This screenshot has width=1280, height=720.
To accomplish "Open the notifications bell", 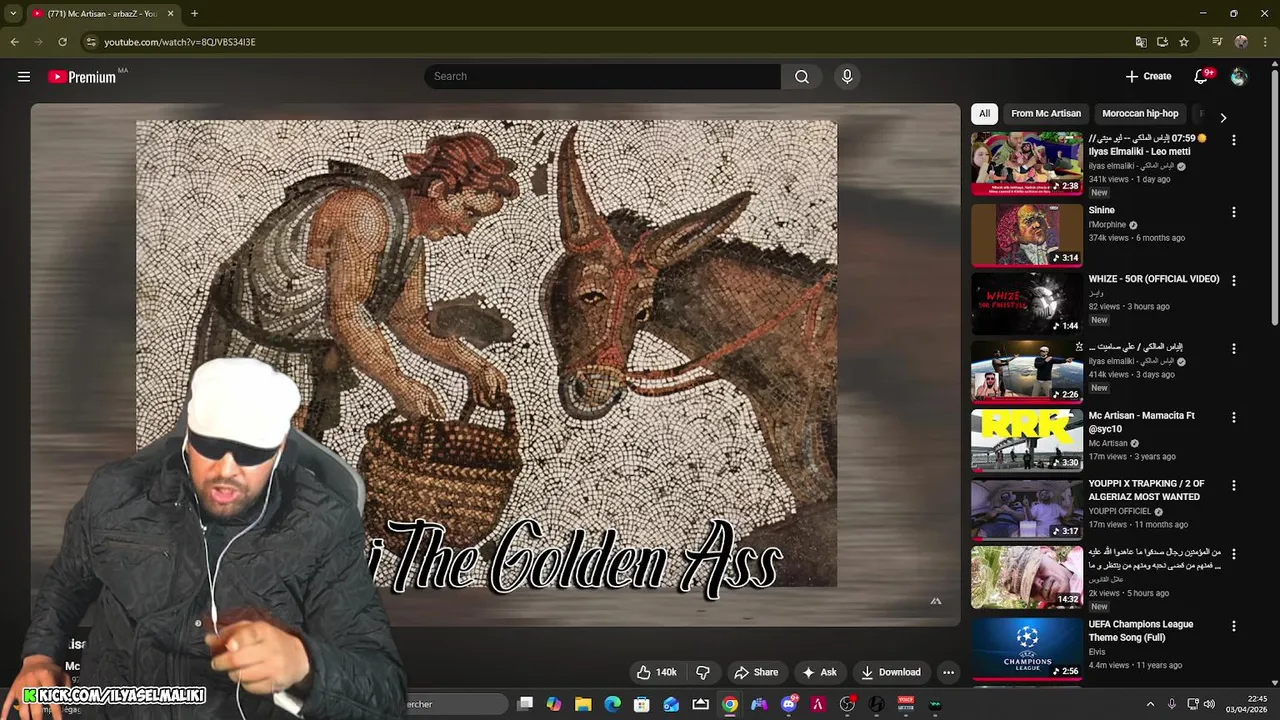I will [1202, 77].
